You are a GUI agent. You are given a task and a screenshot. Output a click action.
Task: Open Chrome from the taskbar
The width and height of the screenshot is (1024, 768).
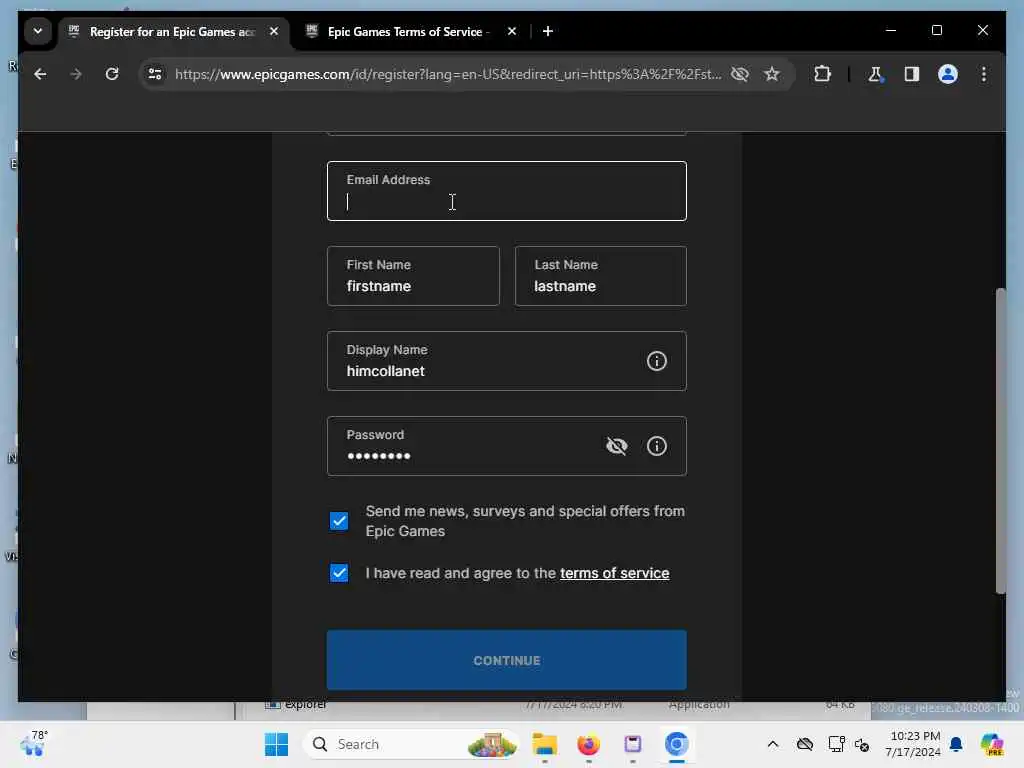[x=677, y=744]
